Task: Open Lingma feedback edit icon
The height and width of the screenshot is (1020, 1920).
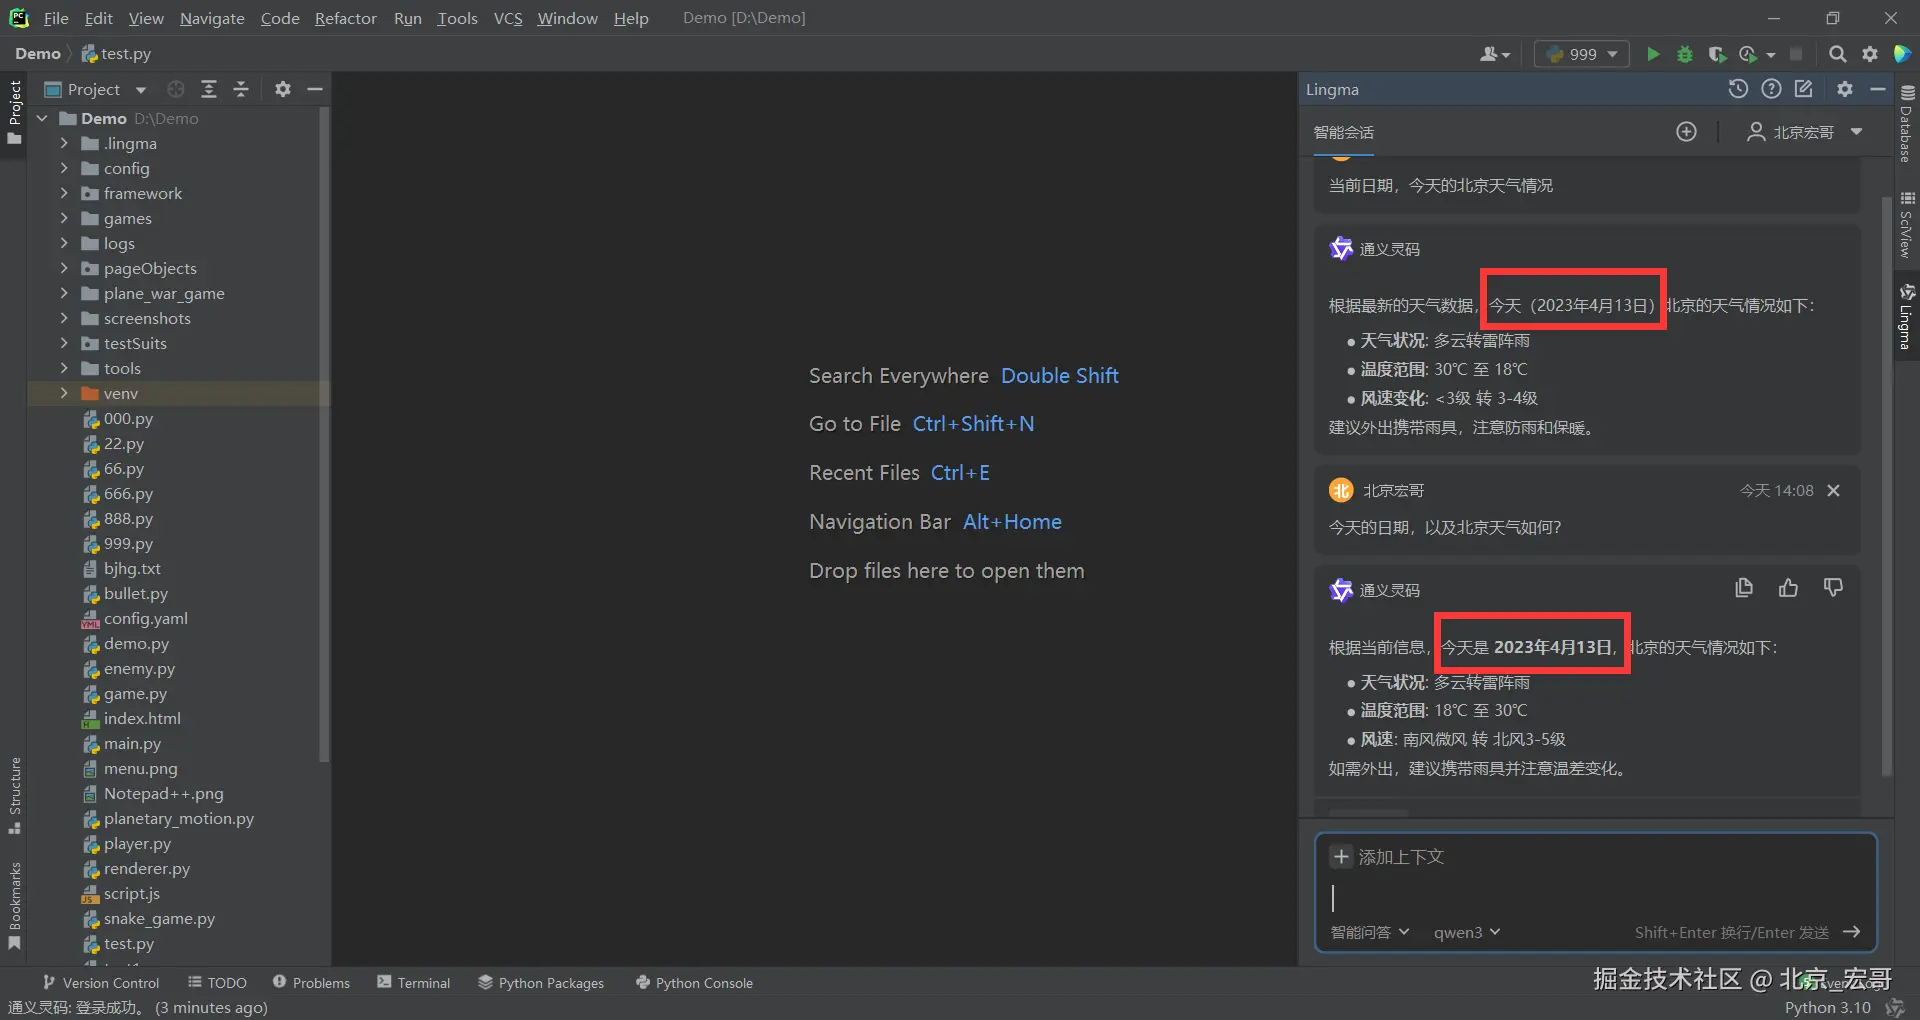Action: click(1804, 89)
